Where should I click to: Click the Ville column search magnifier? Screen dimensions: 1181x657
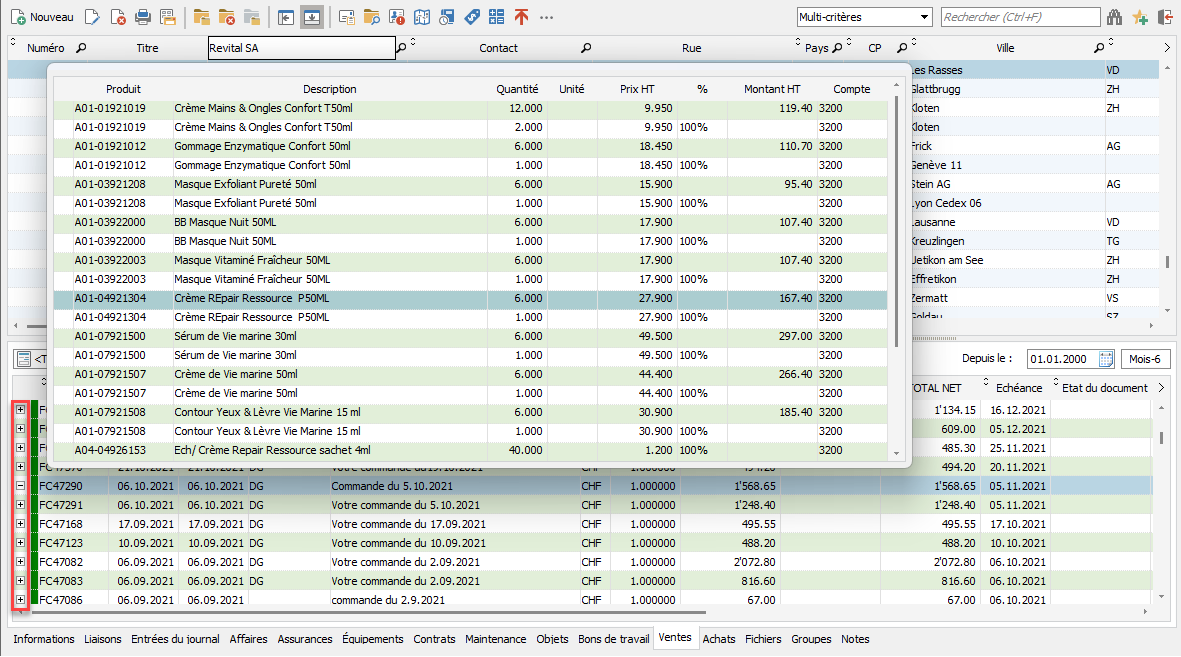click(x=1099, y=47)
